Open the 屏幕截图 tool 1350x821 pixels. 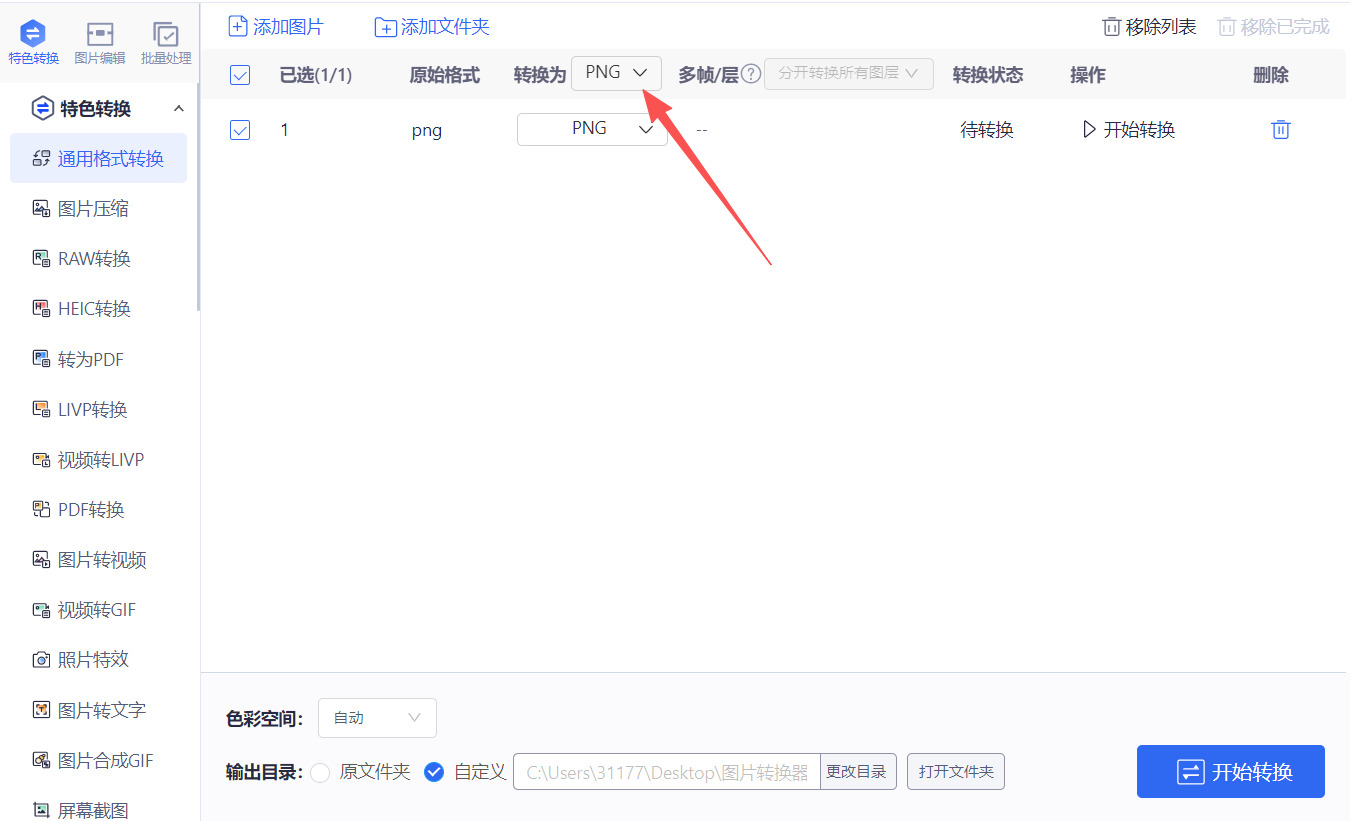coord(95,806)
